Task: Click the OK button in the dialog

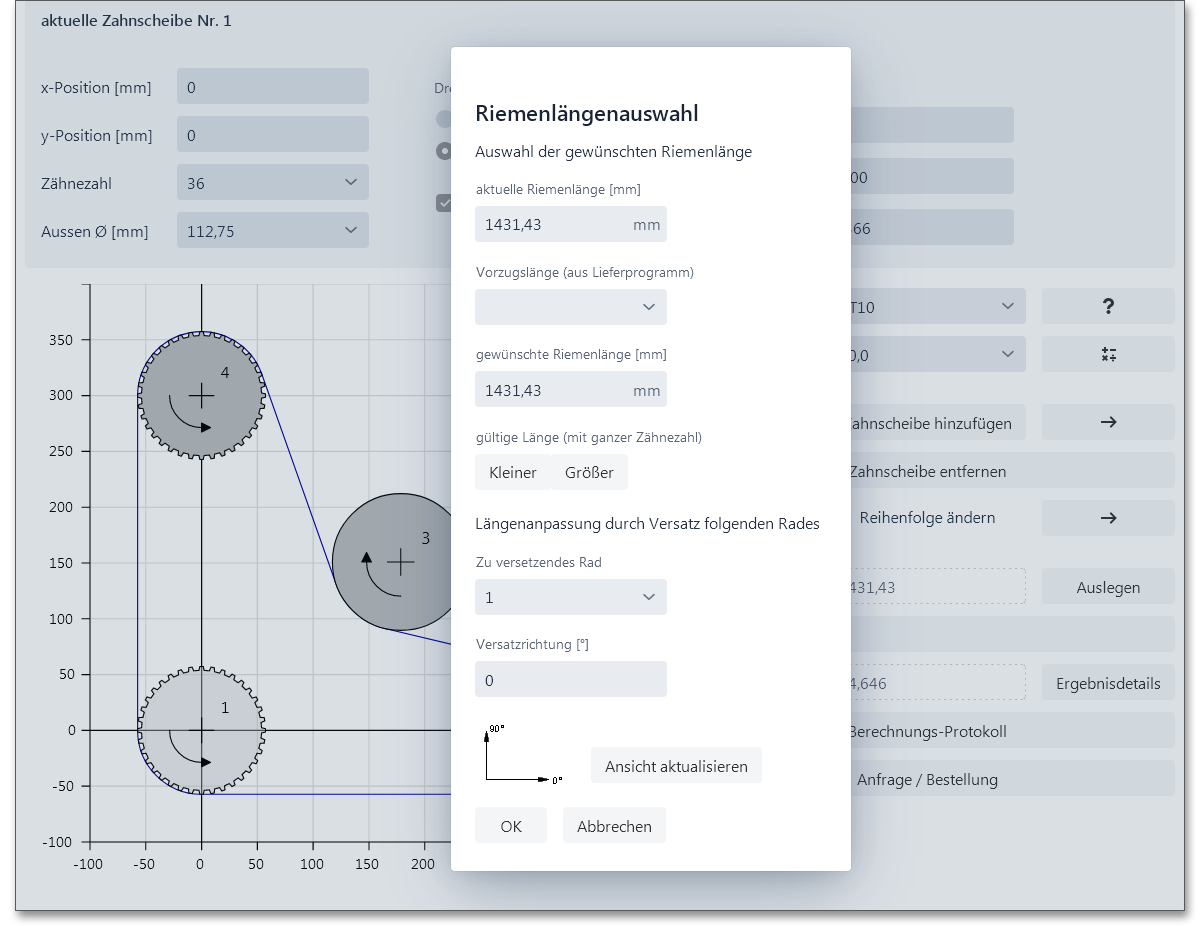Action: click(x=511, y=826)
